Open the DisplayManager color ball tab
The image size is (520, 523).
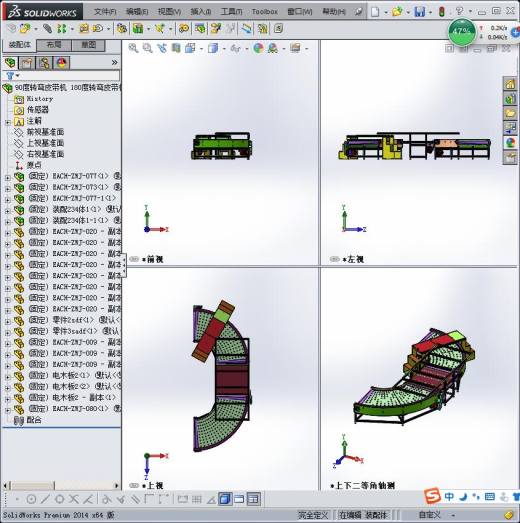tap(62, 63)
